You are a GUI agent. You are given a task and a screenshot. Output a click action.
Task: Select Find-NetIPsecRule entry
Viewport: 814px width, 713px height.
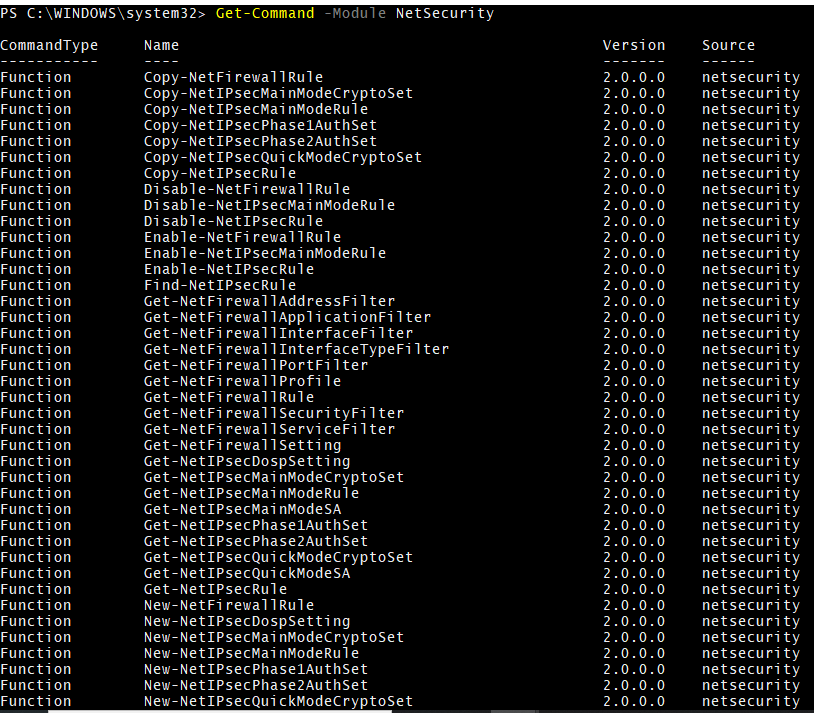pos(220,286)
